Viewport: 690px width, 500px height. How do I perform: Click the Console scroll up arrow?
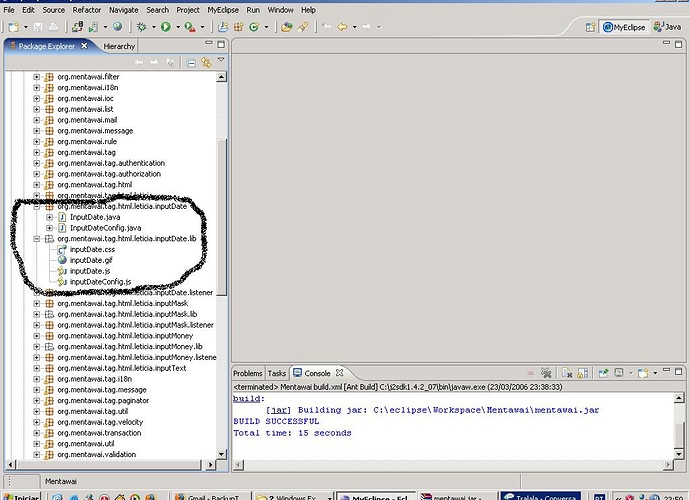point(679,398)
